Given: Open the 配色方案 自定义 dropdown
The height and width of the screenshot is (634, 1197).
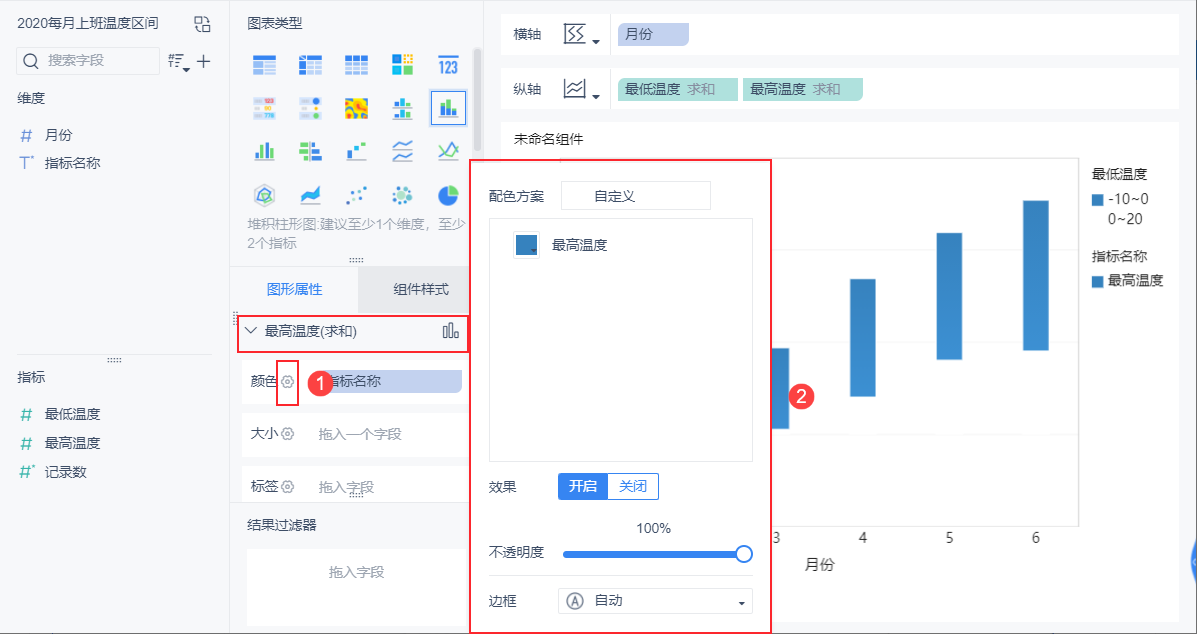Looking at the screenshot, I should tap(636, 196).
